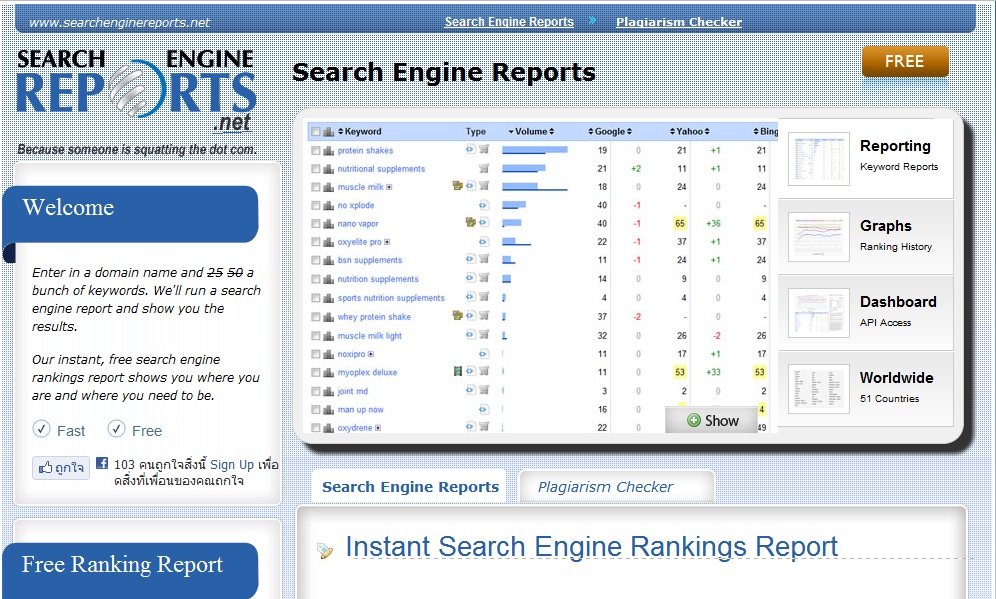Tick the whey protein shake checkbox
The width and height of the screenshot is (996, 599).
point(316,316)
